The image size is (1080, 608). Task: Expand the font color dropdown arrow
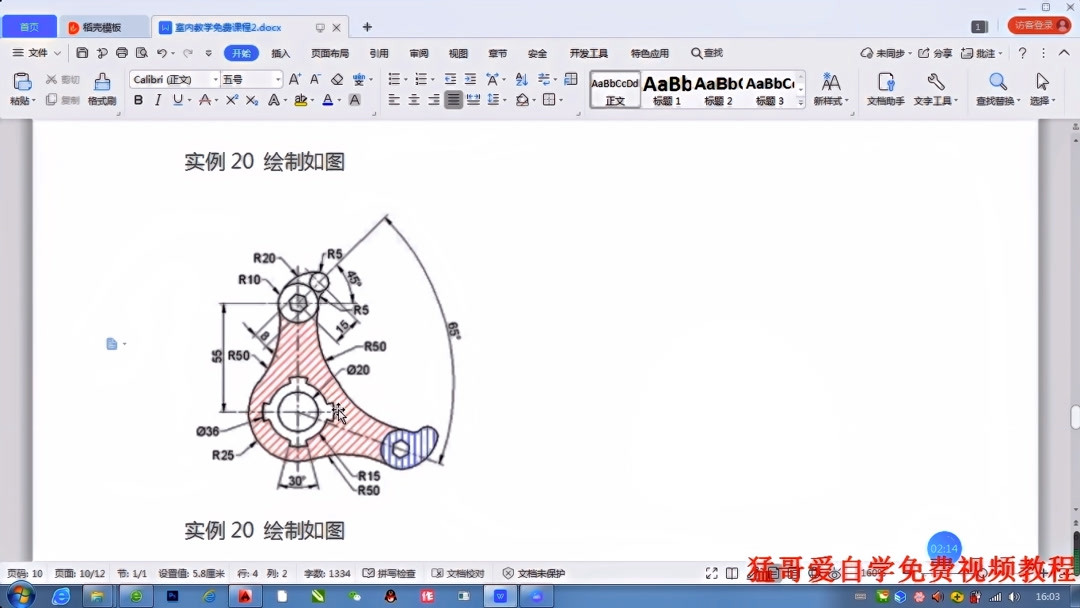339,100
